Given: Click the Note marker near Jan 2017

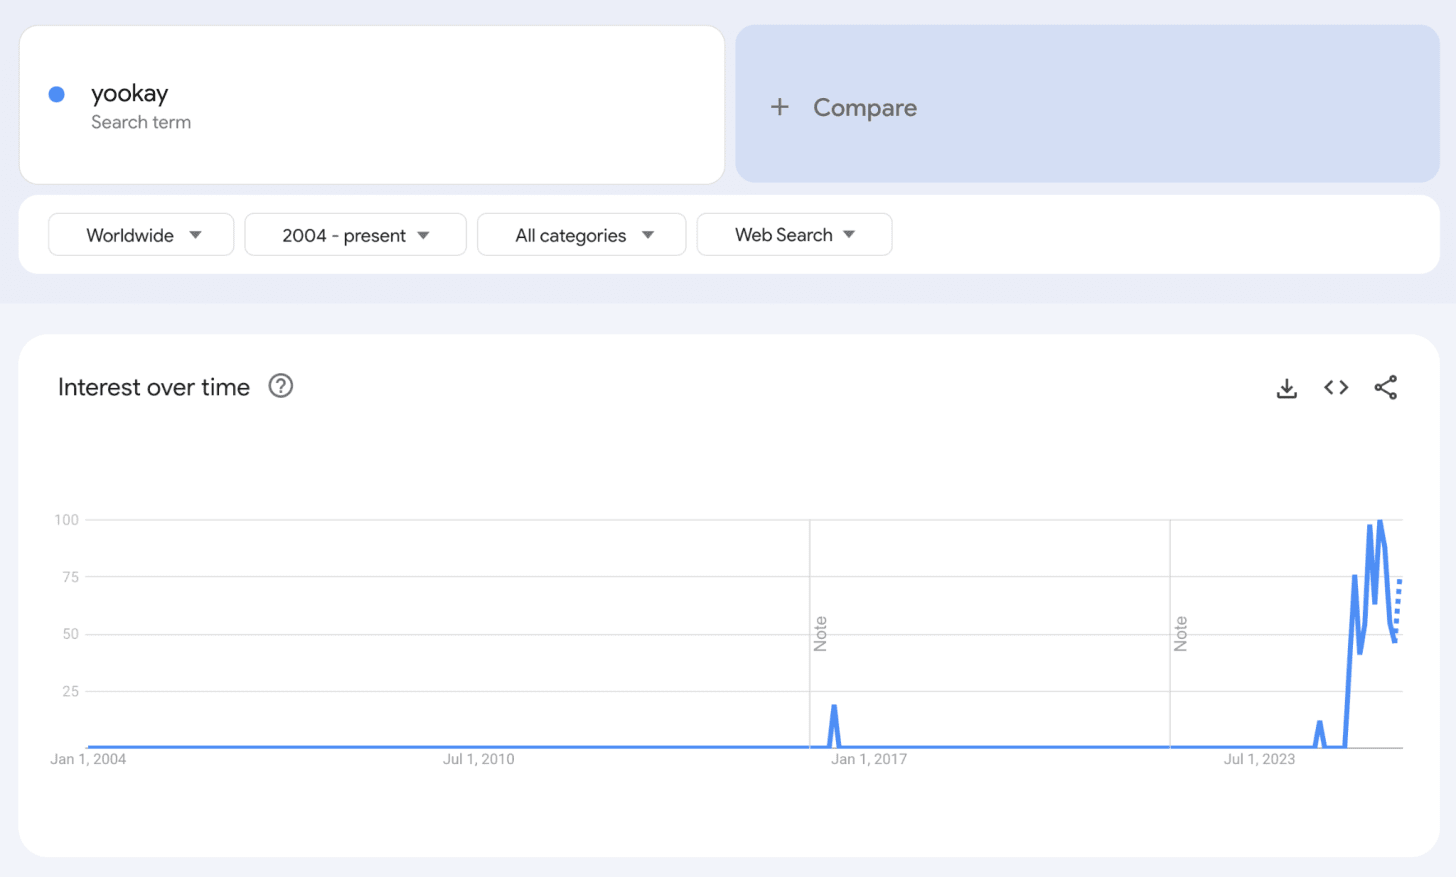Looking at the screenshot, I should click(820, 634).
